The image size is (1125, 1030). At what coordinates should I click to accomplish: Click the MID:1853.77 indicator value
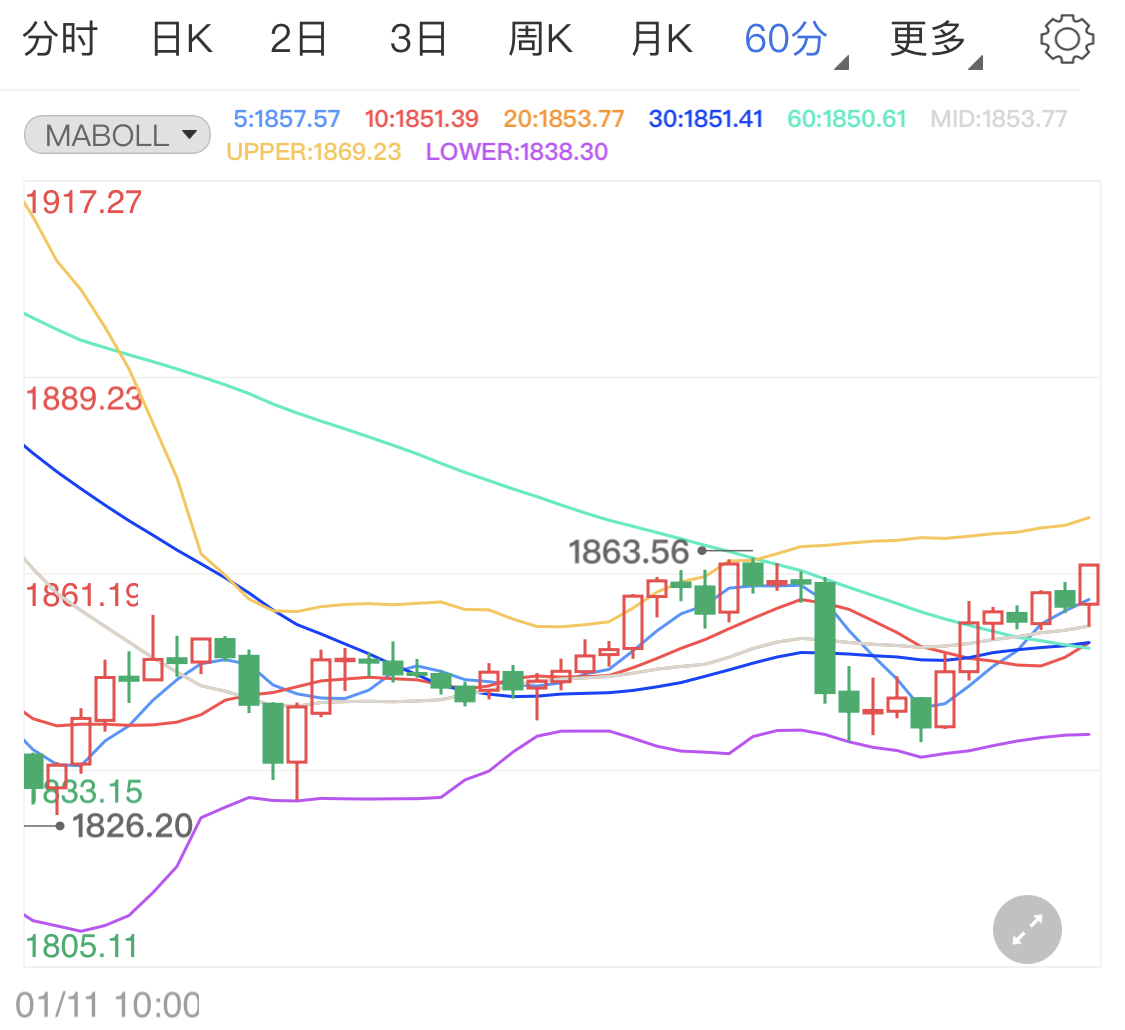999,119
